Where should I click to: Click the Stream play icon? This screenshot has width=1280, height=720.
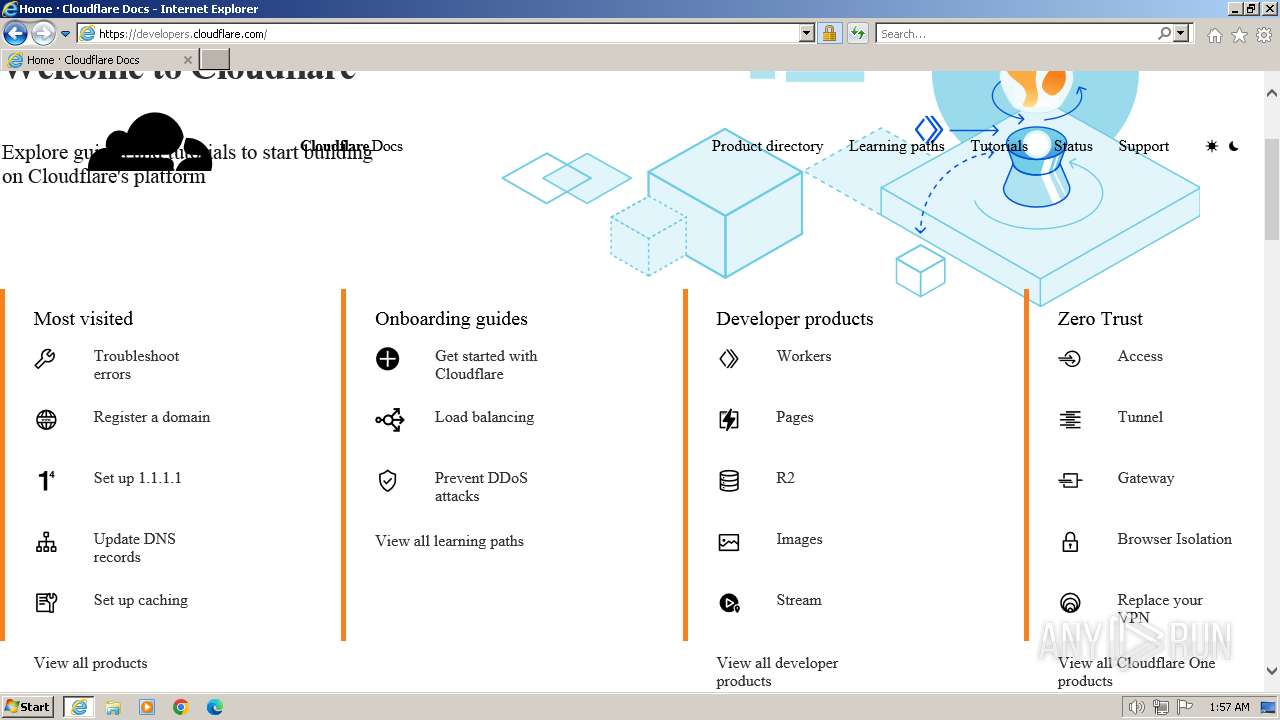[729, 603]
